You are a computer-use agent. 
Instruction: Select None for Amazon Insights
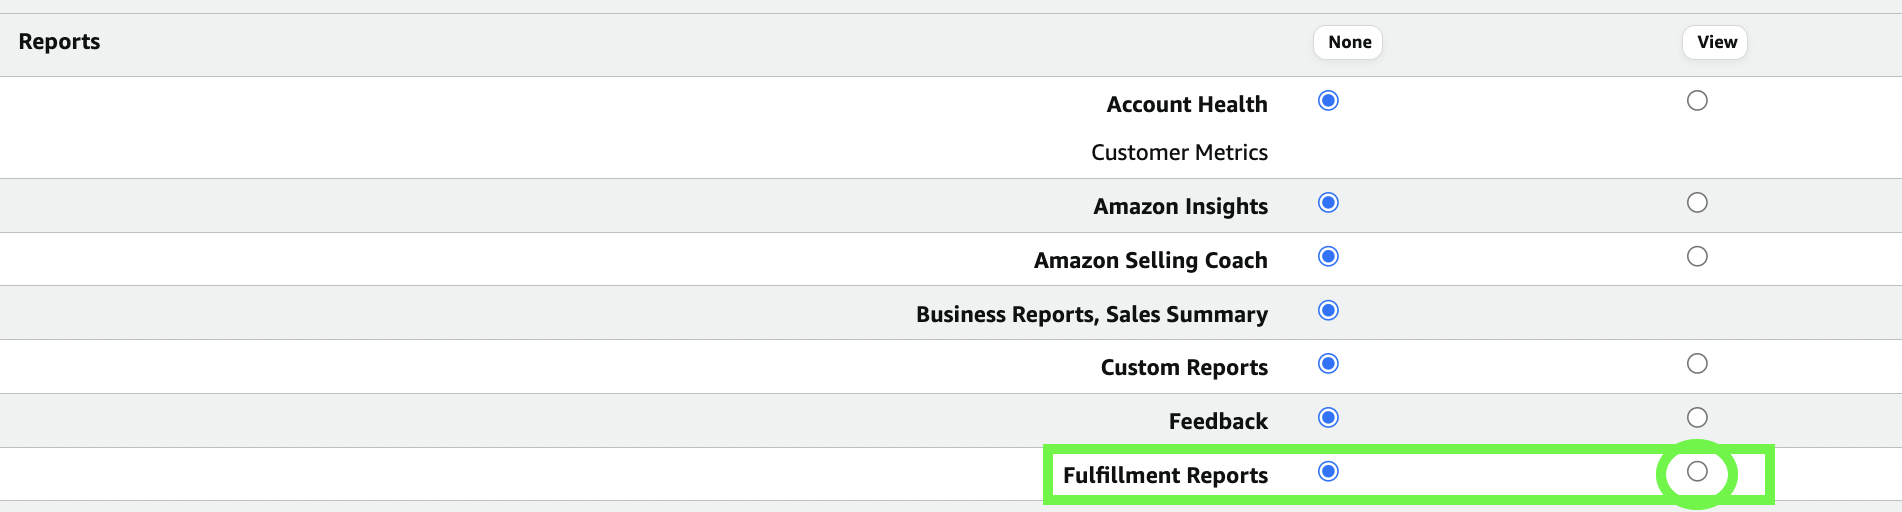tap(1328, 203)
